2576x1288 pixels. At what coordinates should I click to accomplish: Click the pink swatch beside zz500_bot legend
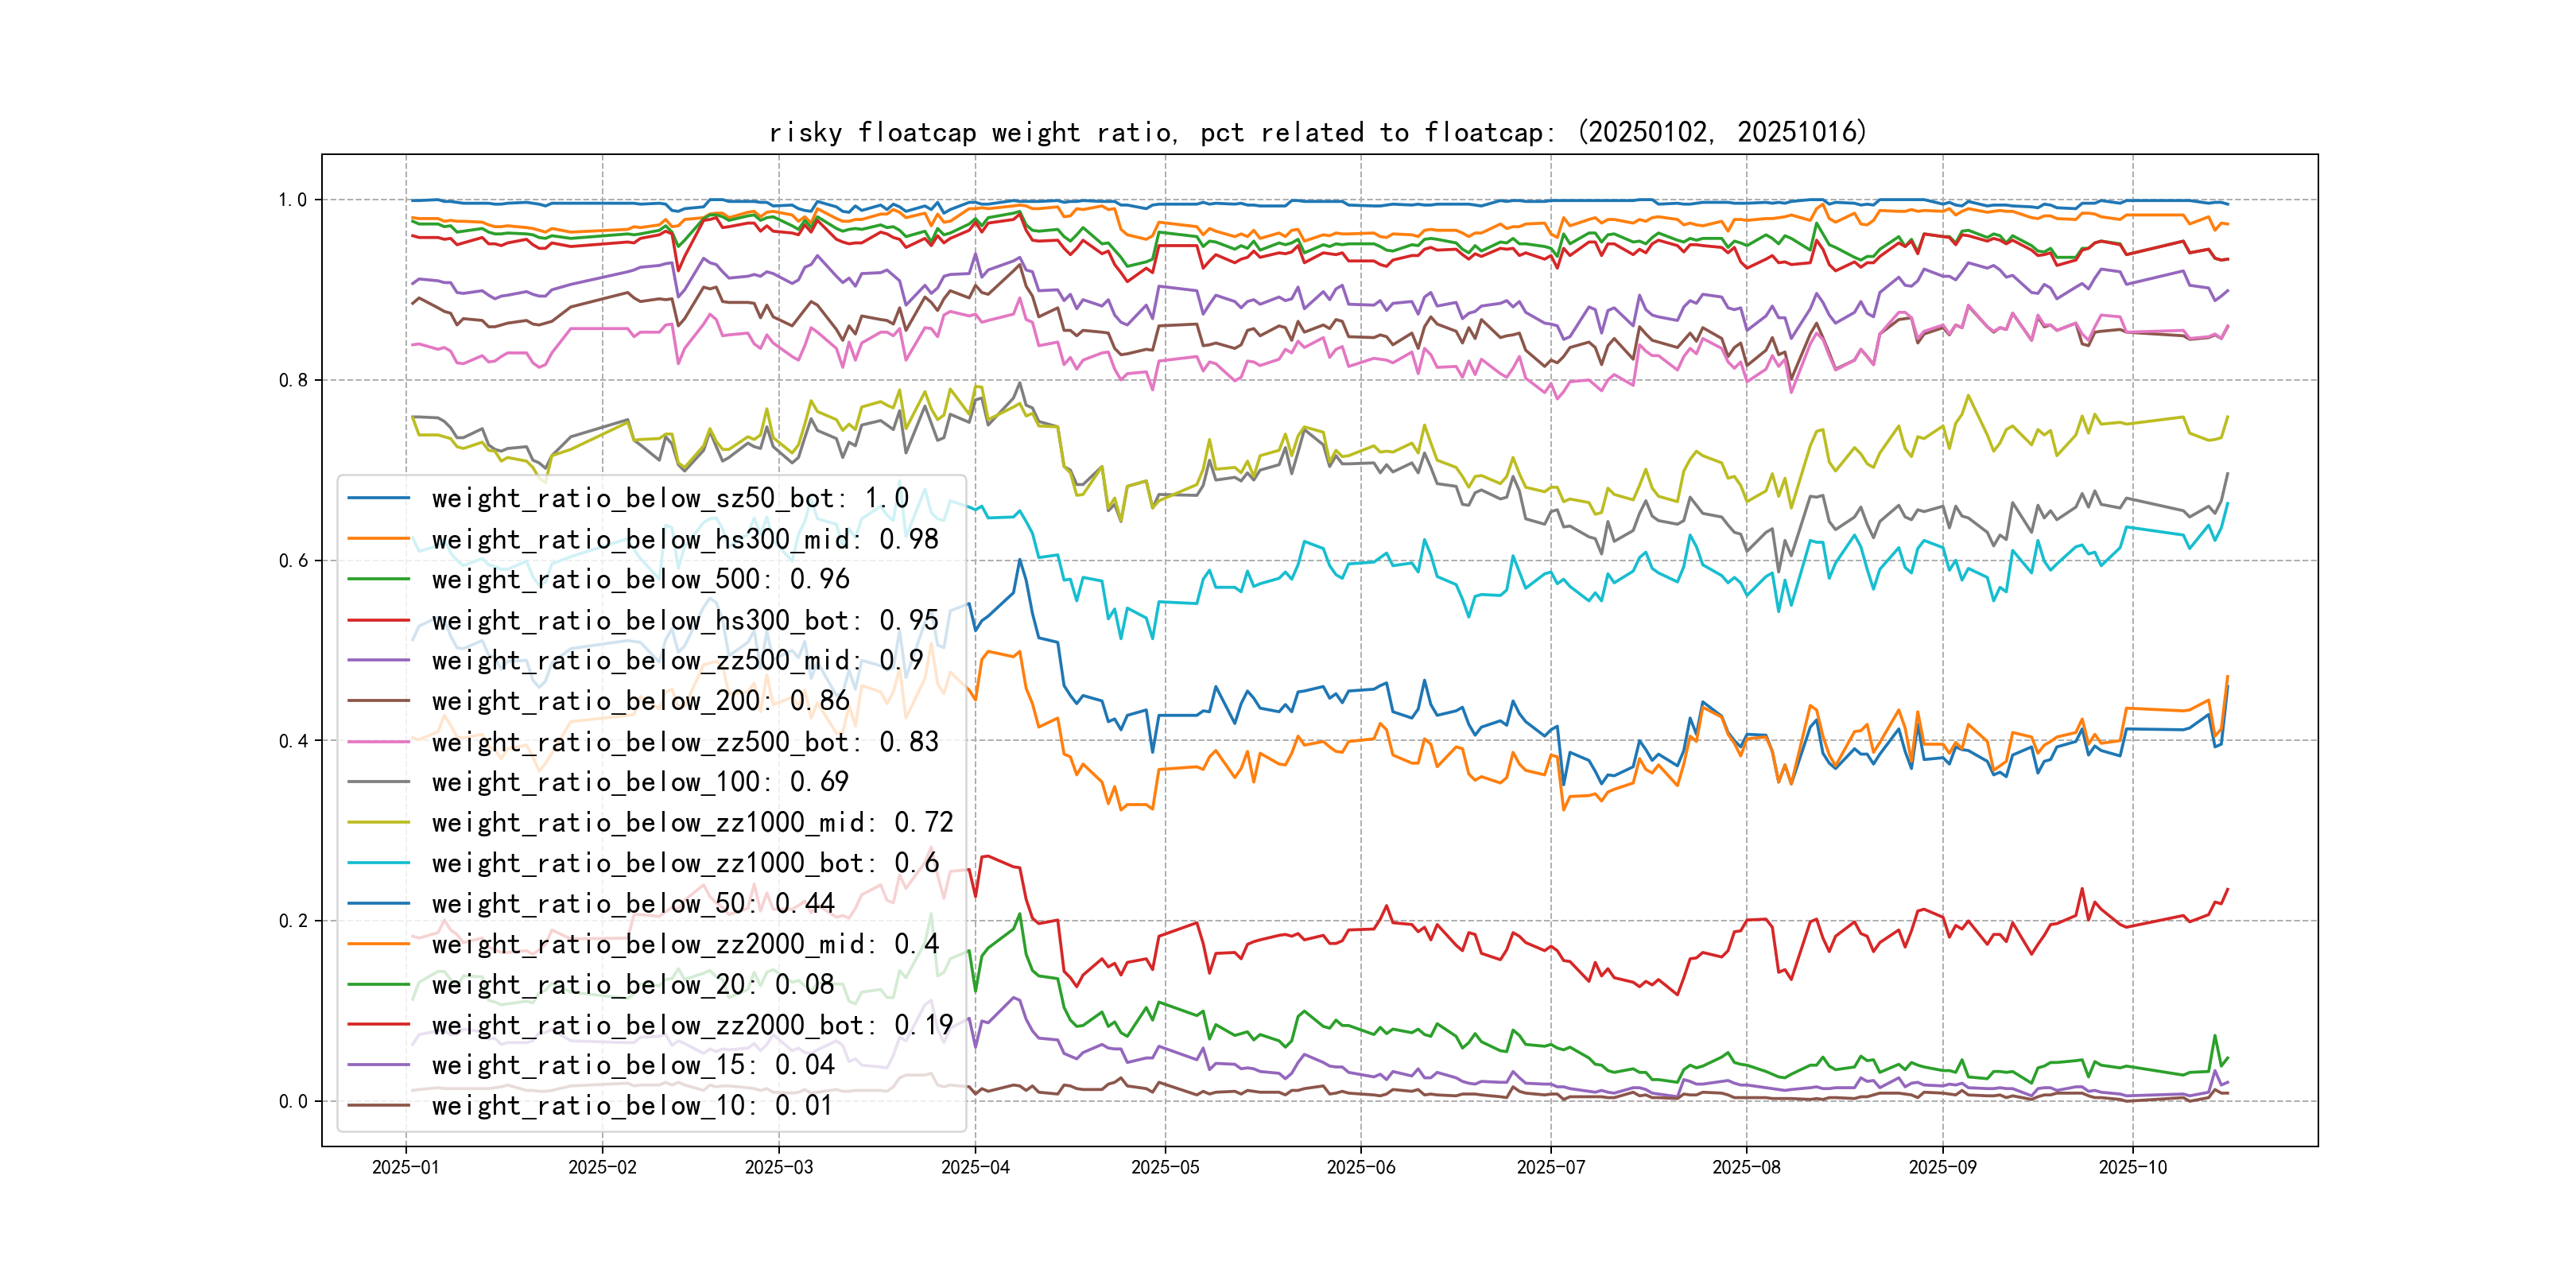coord(378,742)
